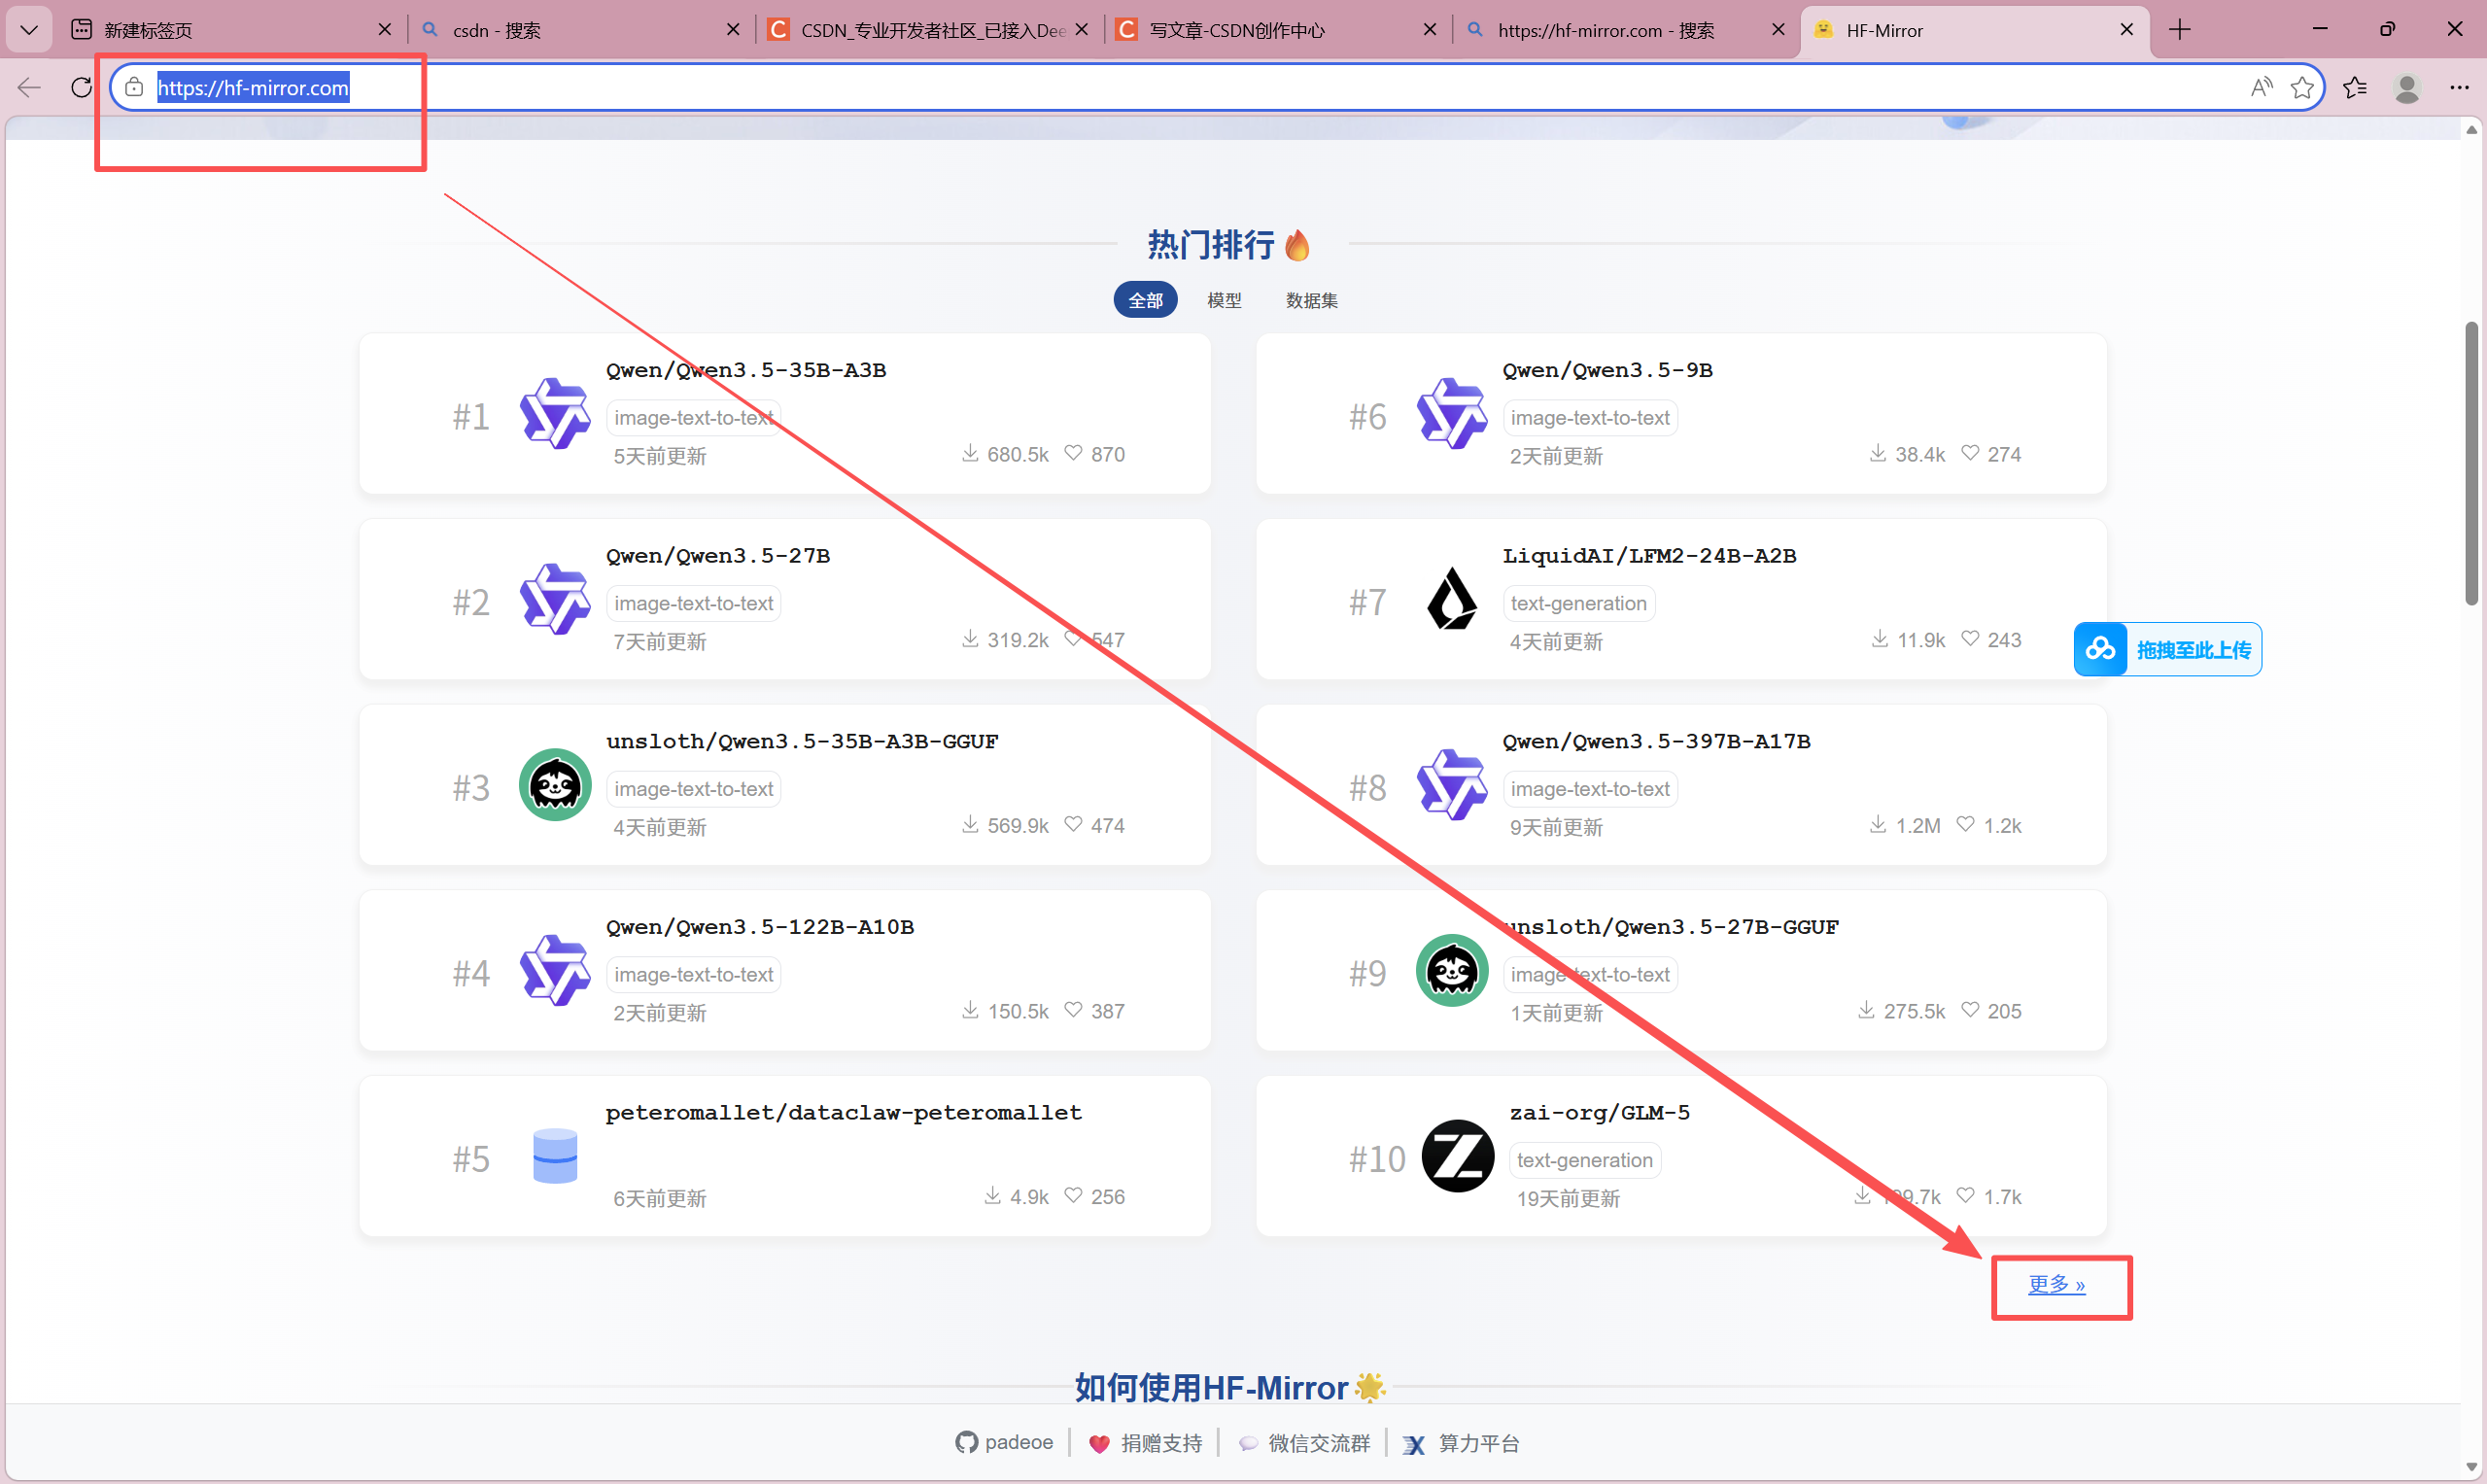Click the zai-org Z logo icon
This screenshot has height=1484, width=2487.
pyautogui.click(x=1457, y=1156)
